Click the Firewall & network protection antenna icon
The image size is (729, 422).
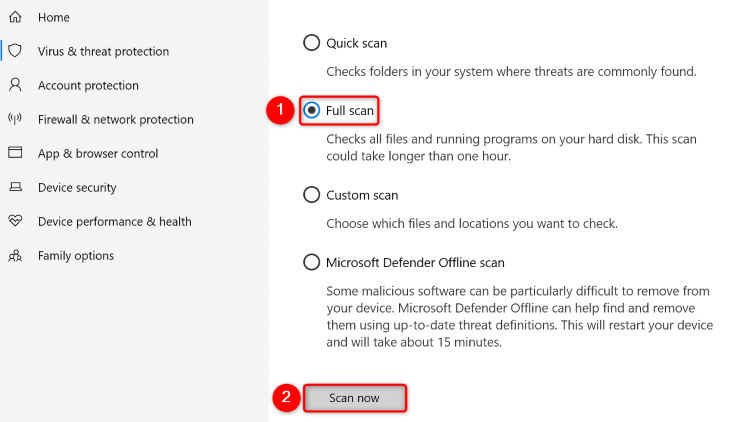[x=15, y=119]
